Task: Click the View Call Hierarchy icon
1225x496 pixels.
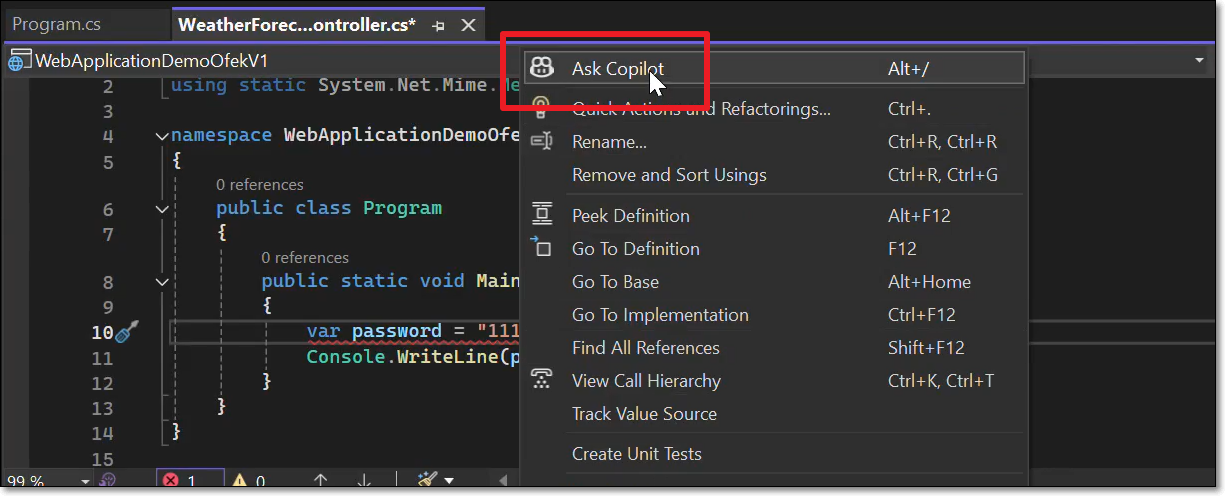Action: click(x=541, y=380)
